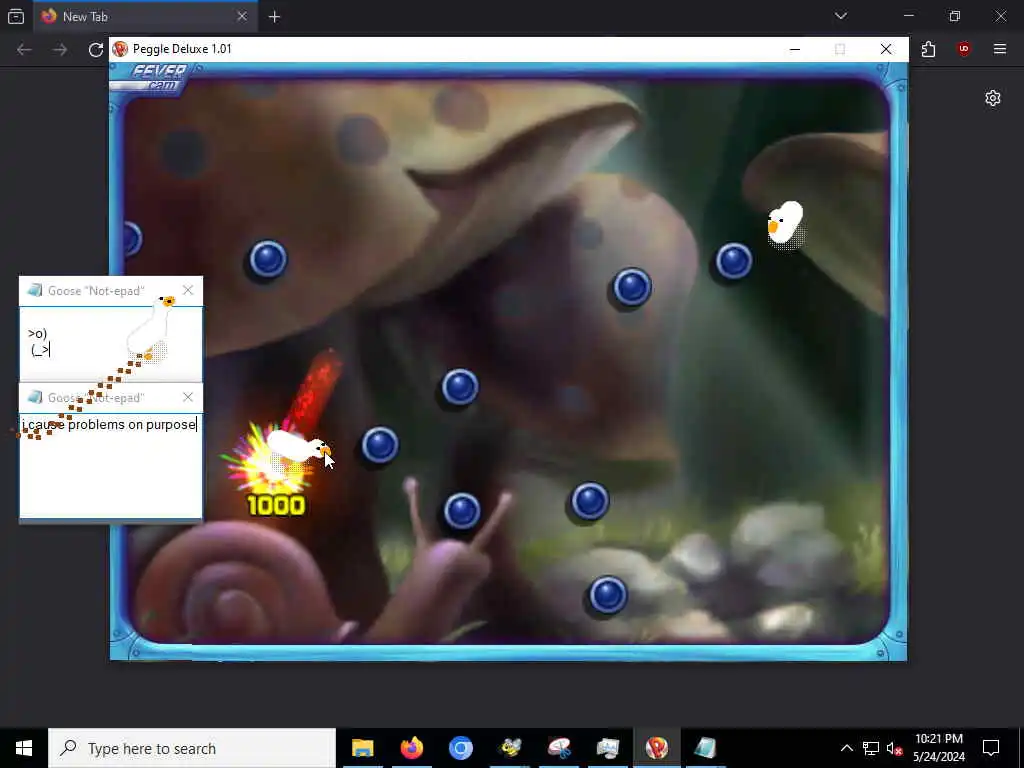This screenshot has width=1024, height=768.
Task: Click into the text area containing '>o)'
Action: tap(111, 344)
